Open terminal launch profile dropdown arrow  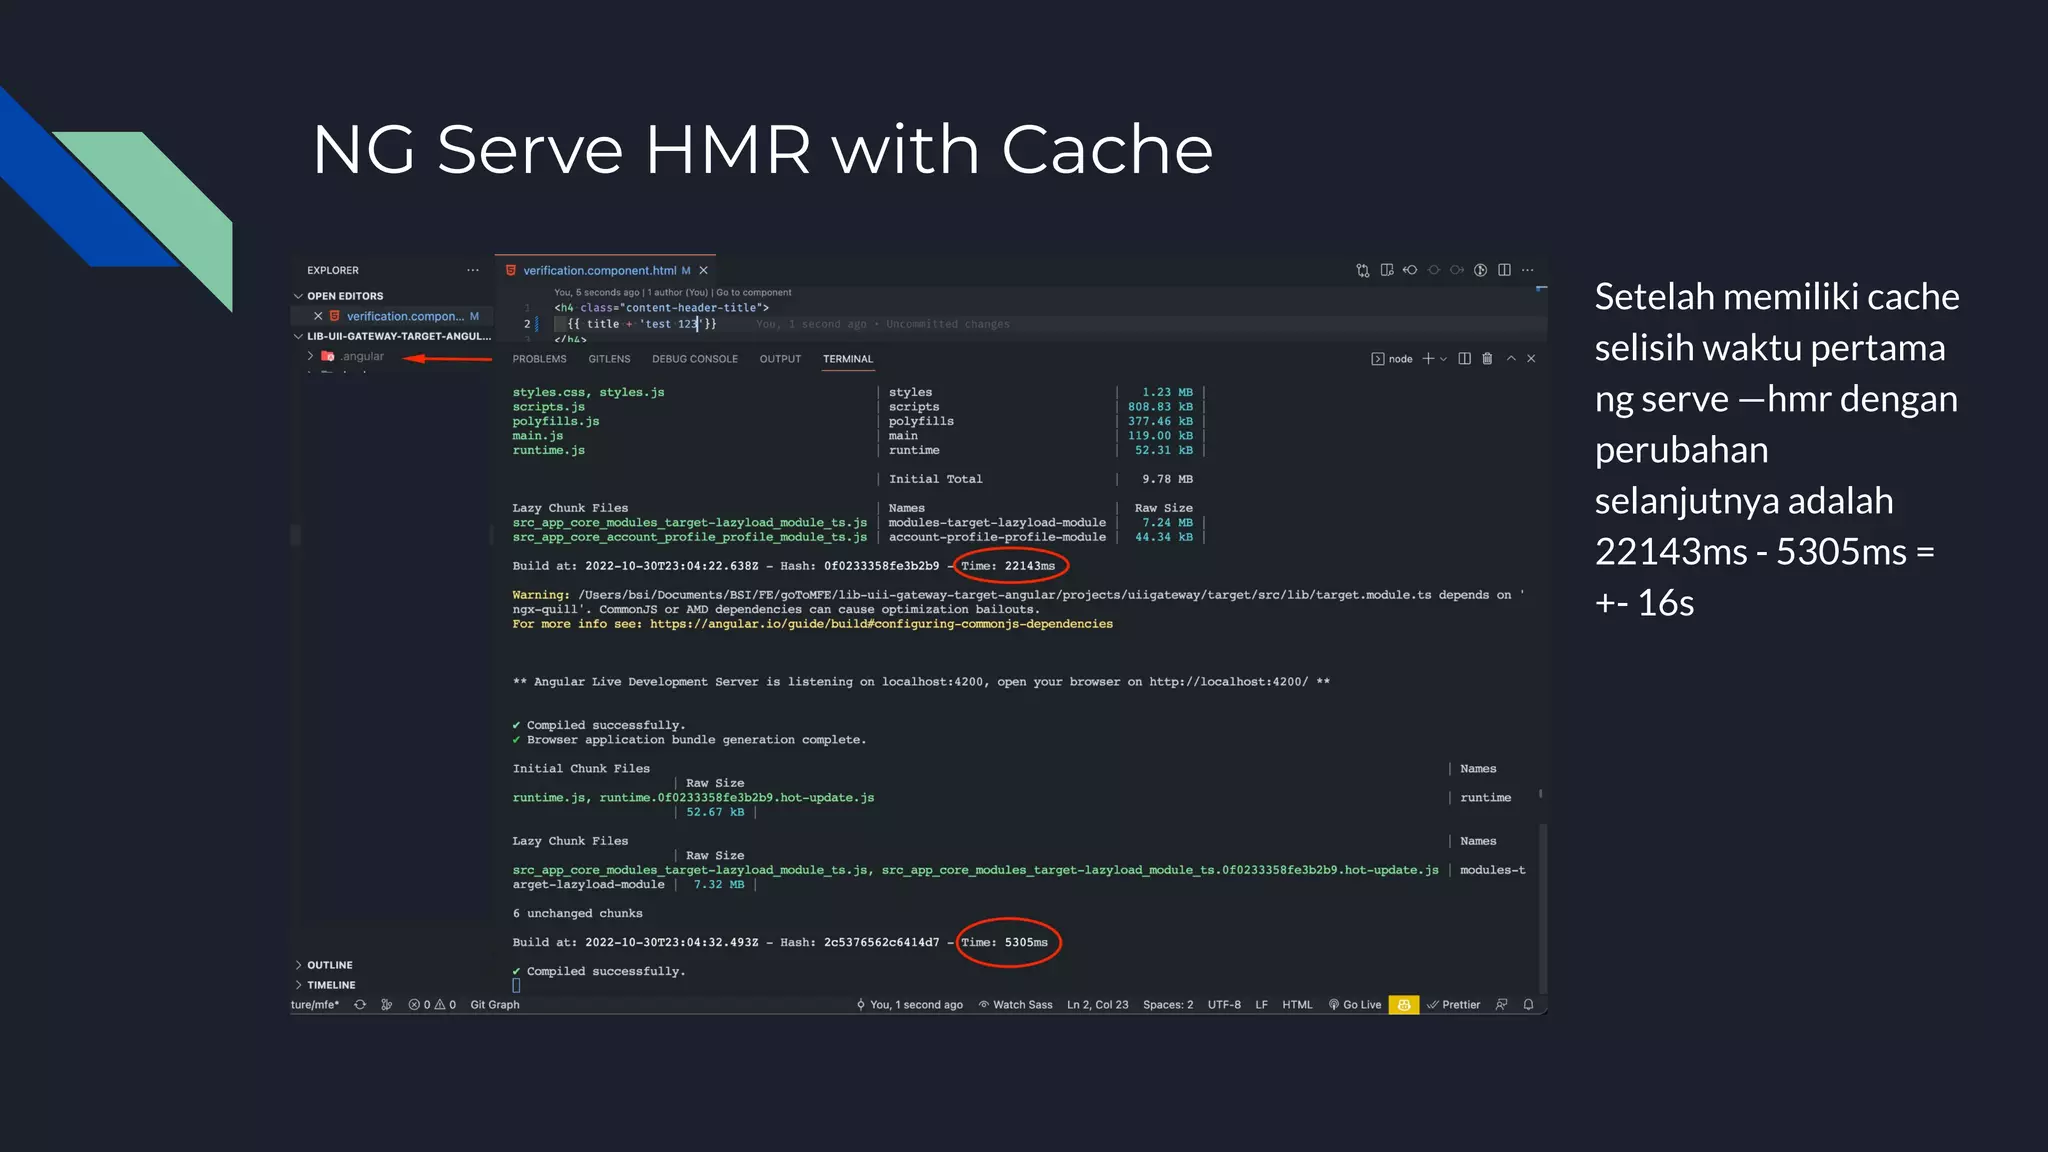click(1443, 359)
